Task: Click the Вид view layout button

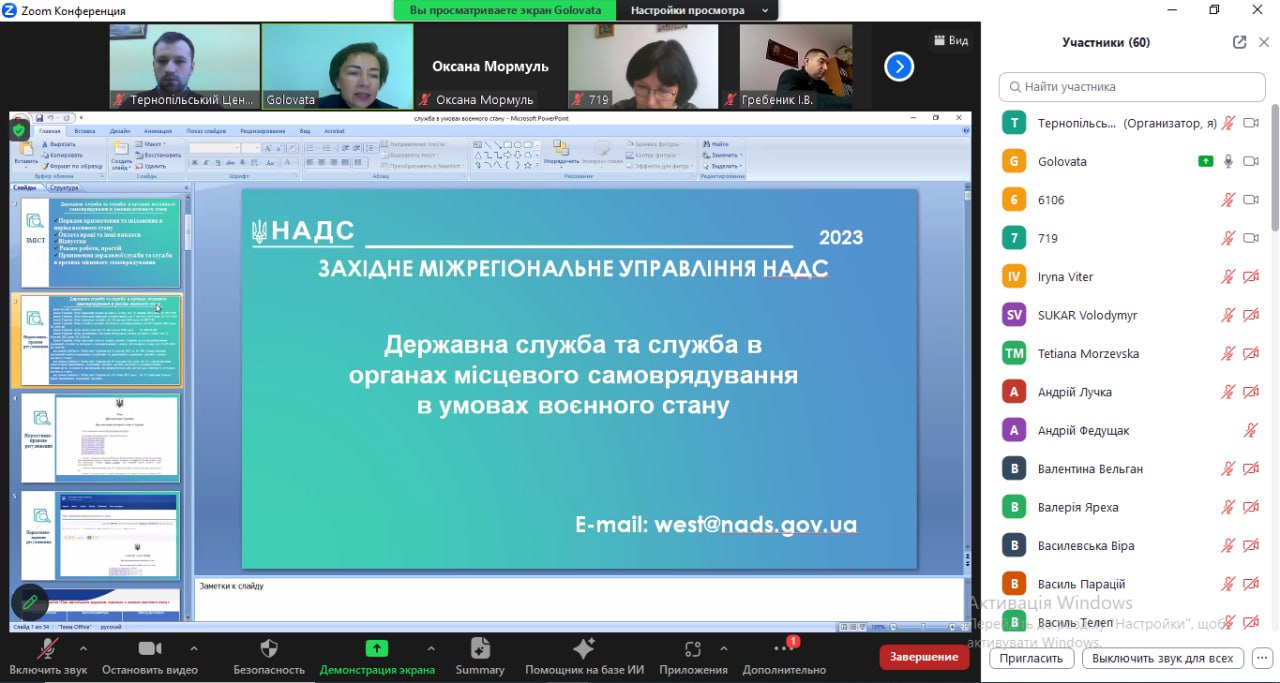Action: click(951, 40)
